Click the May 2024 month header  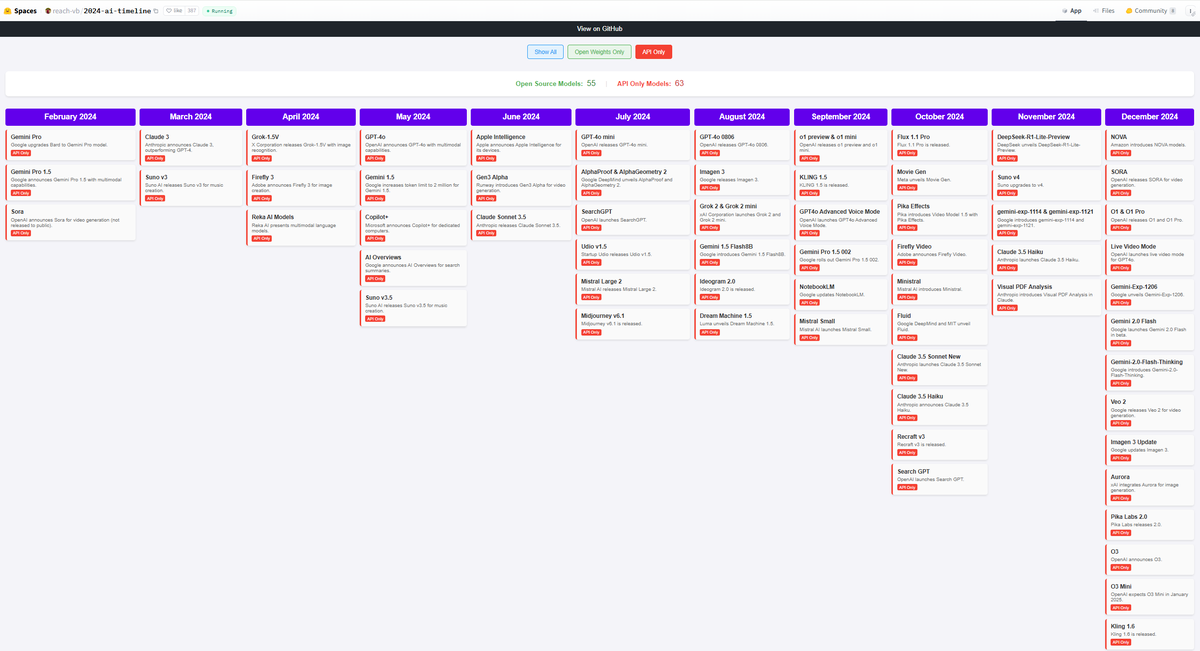pyautogui.click(x=413, y=117)
